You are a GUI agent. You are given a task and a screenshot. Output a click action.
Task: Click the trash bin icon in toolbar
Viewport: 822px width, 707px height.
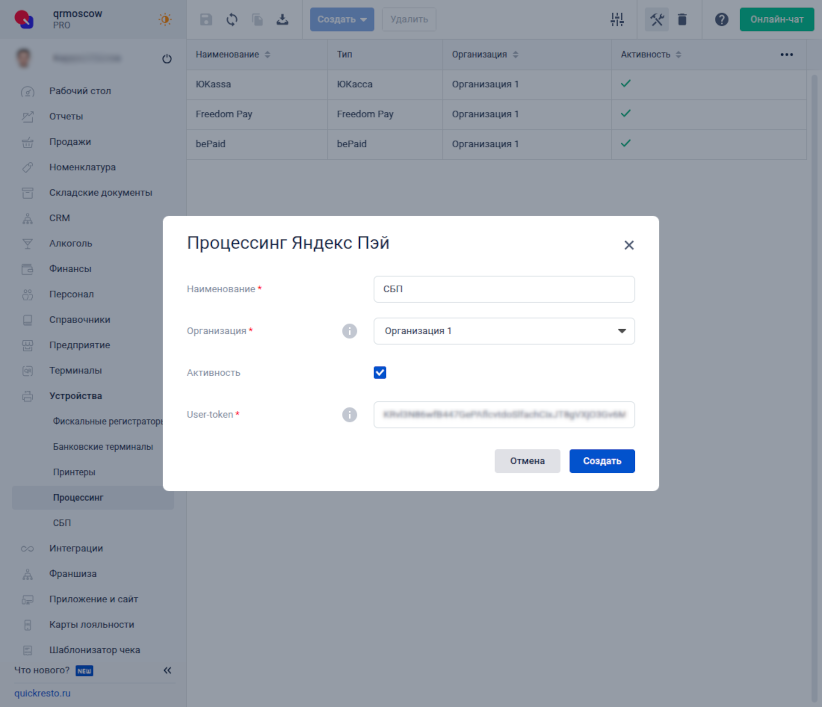[682, 19]
